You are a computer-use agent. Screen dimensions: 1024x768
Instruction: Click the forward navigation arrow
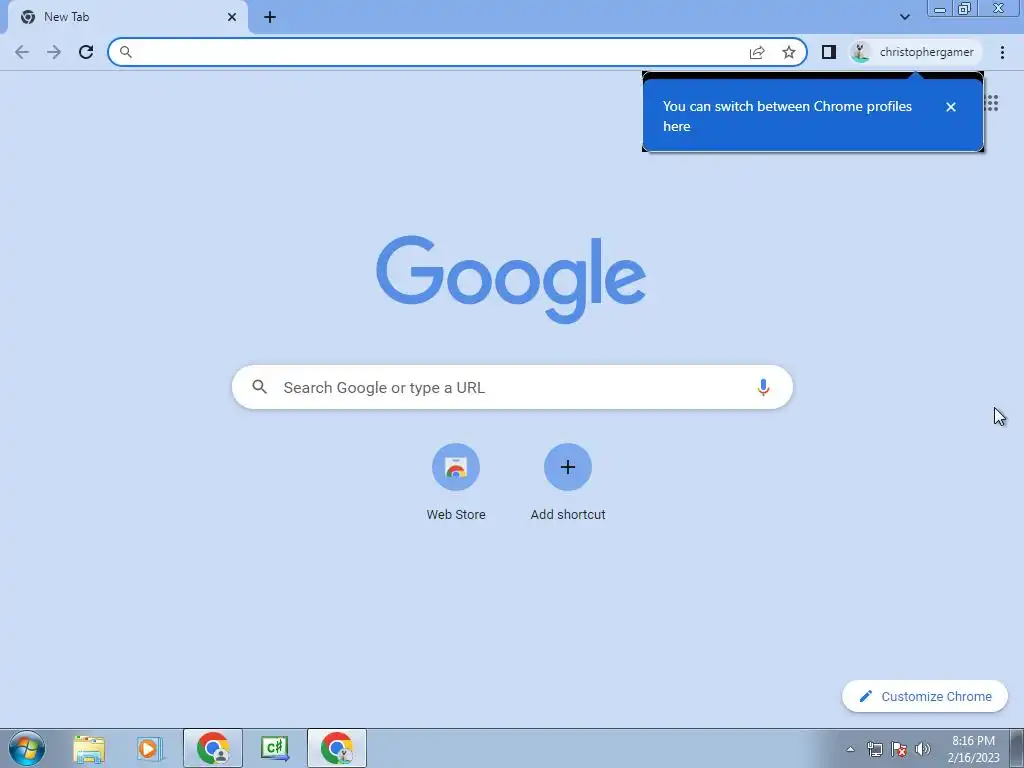[x=54, y=52]
